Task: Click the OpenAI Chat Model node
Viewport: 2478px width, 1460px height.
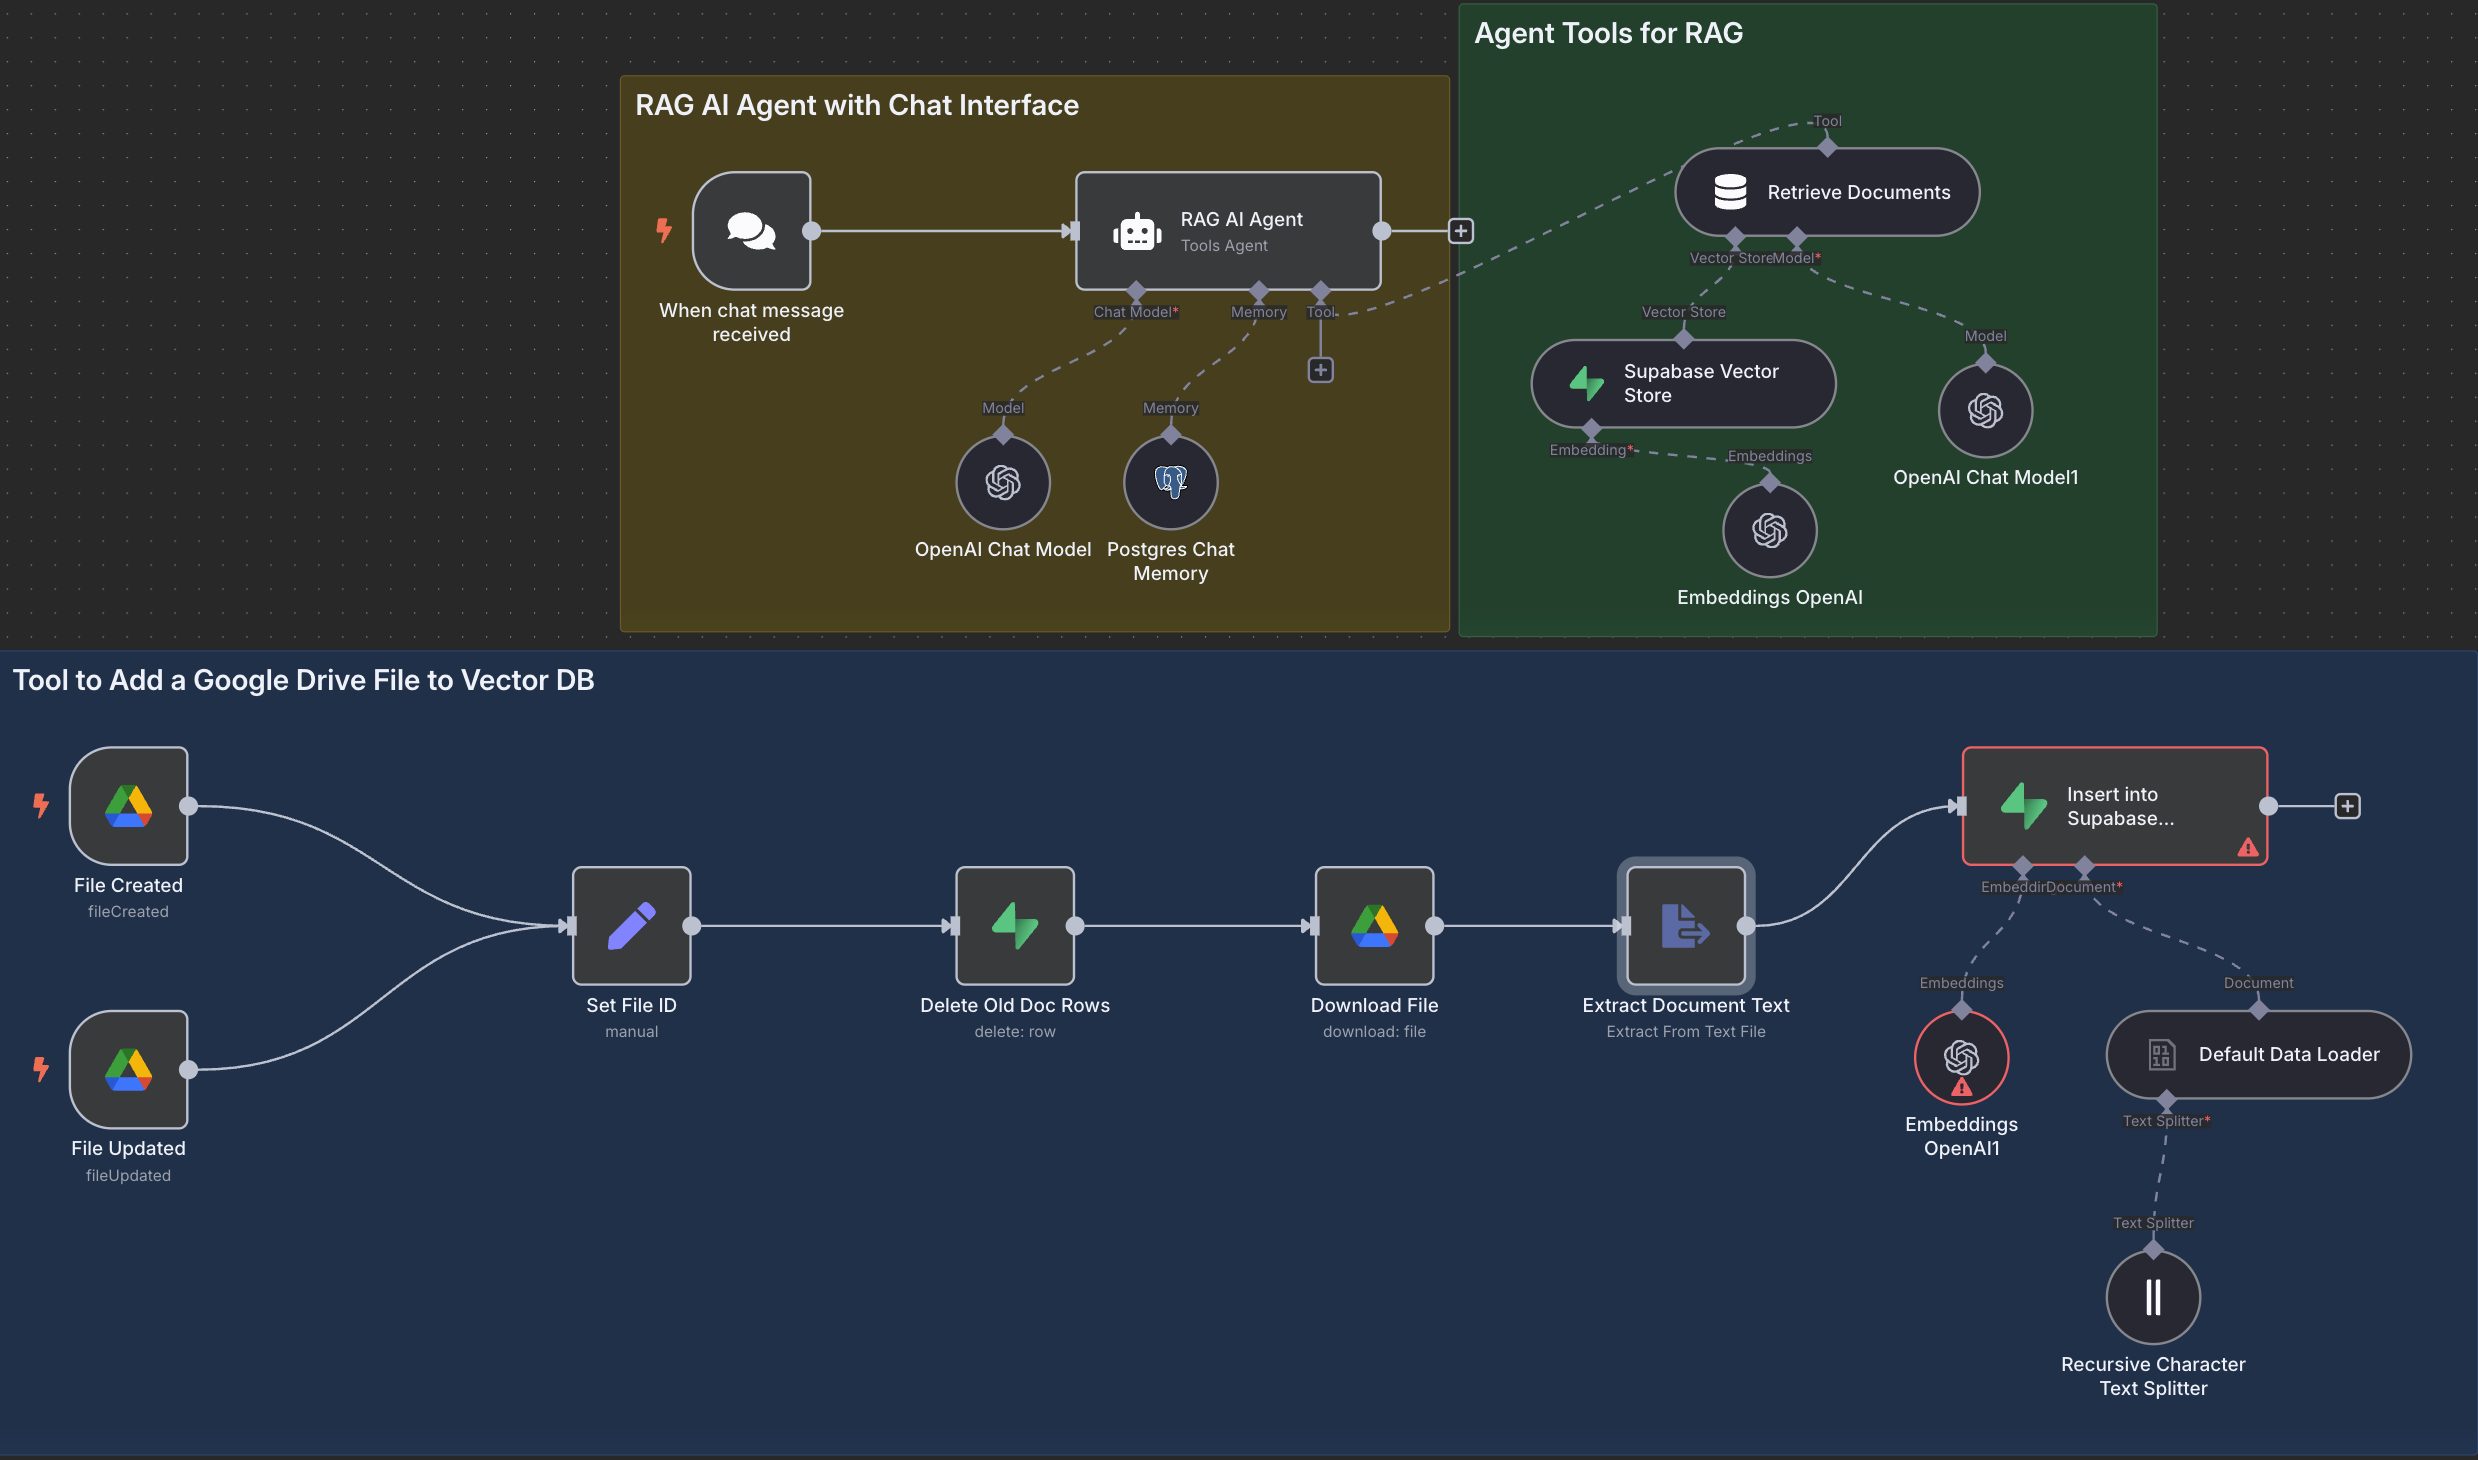Action: click(x=1002, y=482)
